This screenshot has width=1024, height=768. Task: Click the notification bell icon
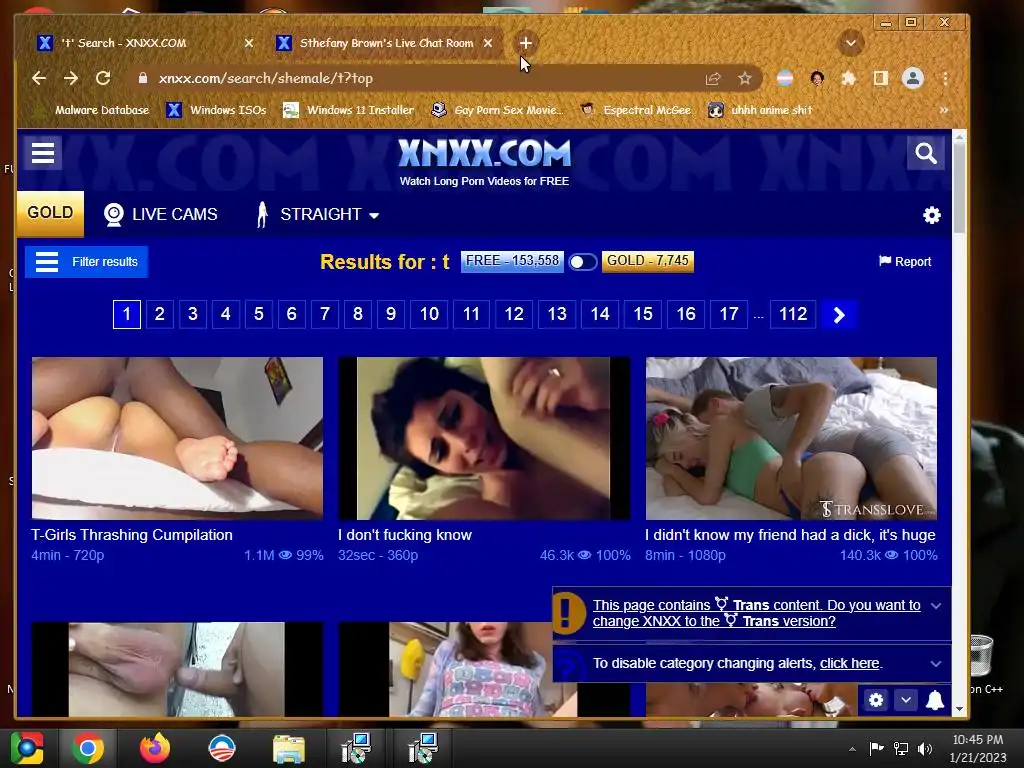tap(935, 700)
